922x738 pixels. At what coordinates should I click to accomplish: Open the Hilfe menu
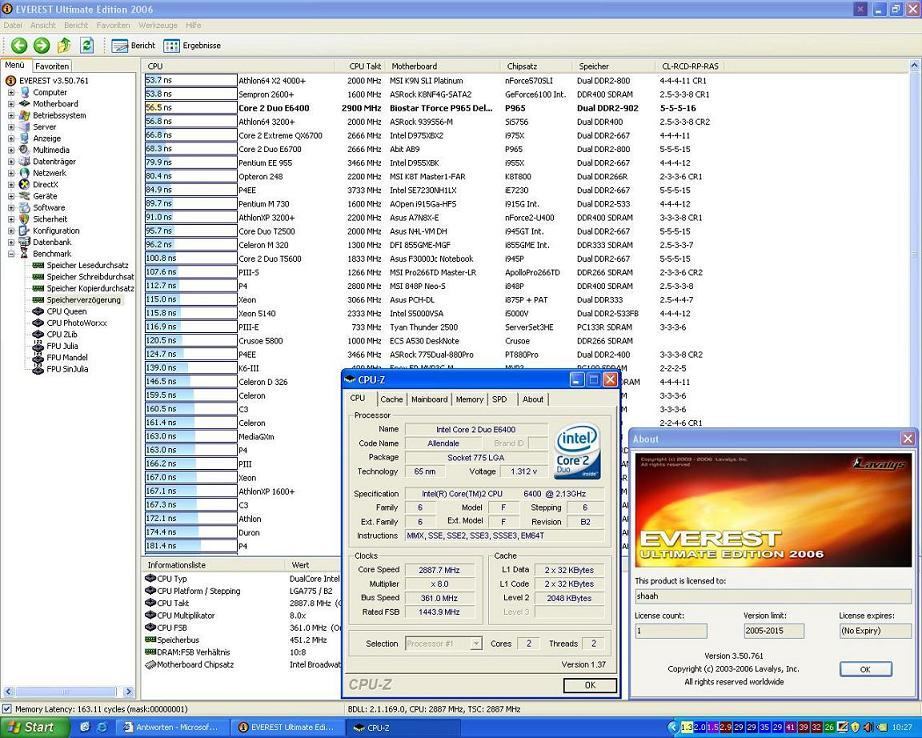tap(193, 25)
